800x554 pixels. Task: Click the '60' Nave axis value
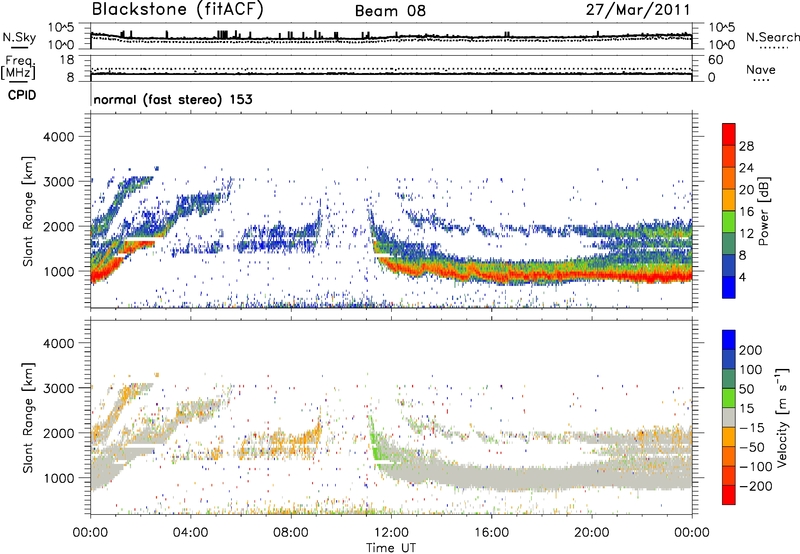[715, 60]
